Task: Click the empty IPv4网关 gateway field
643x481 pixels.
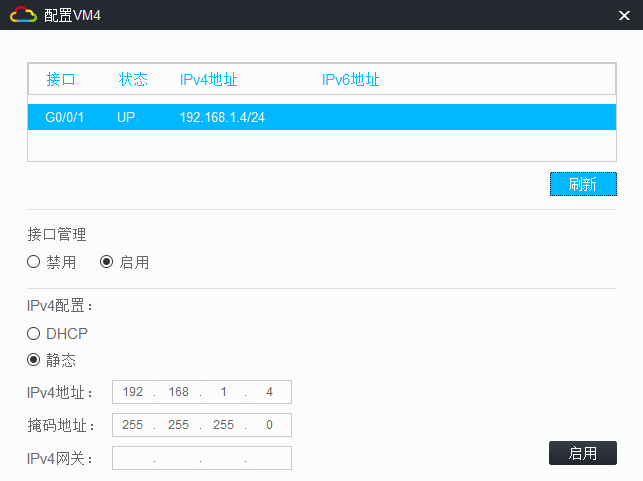Action: pos(202,458)
